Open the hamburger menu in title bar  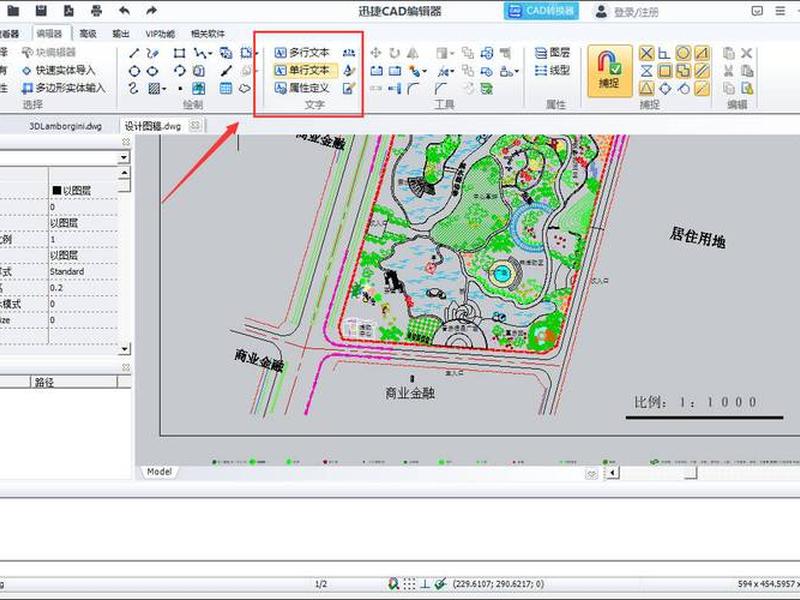tap(780, 11)
